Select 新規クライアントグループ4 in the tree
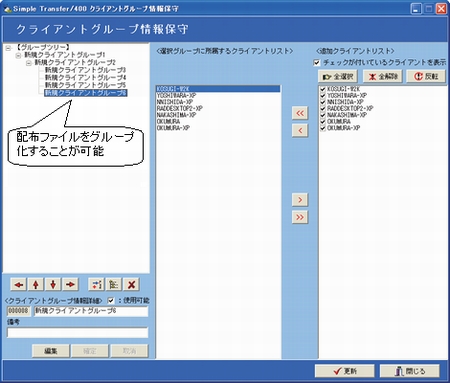This screenshot has width=450, height=383. click(86, 78)
